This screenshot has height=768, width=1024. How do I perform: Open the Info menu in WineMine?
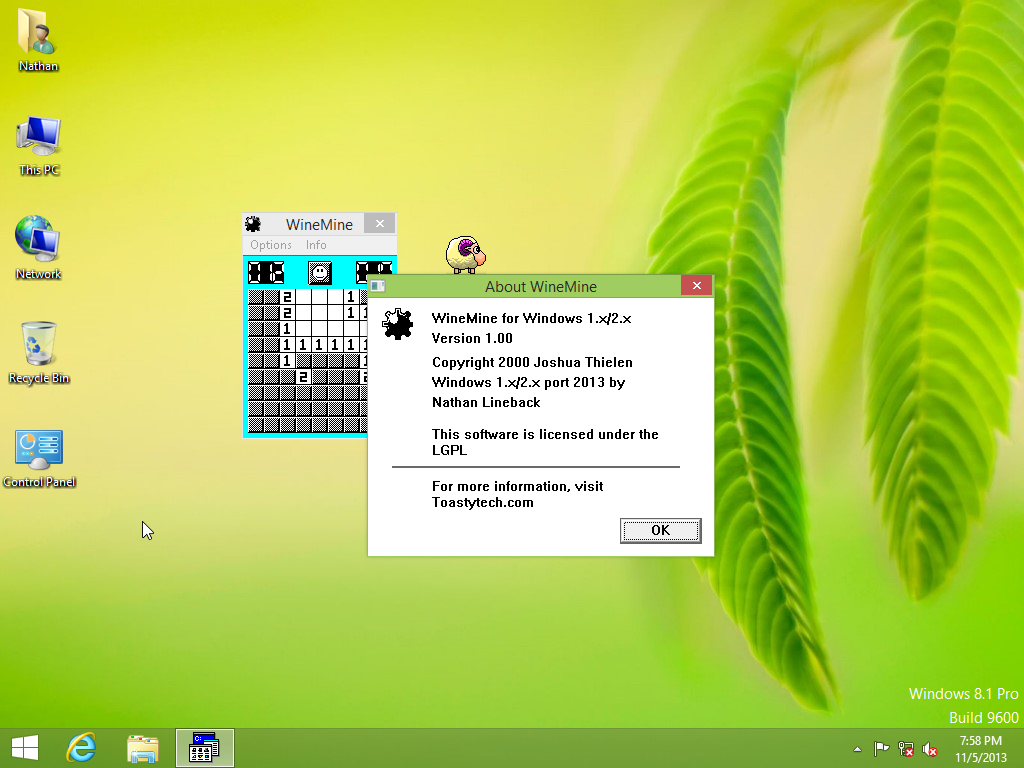click(316, 245)
